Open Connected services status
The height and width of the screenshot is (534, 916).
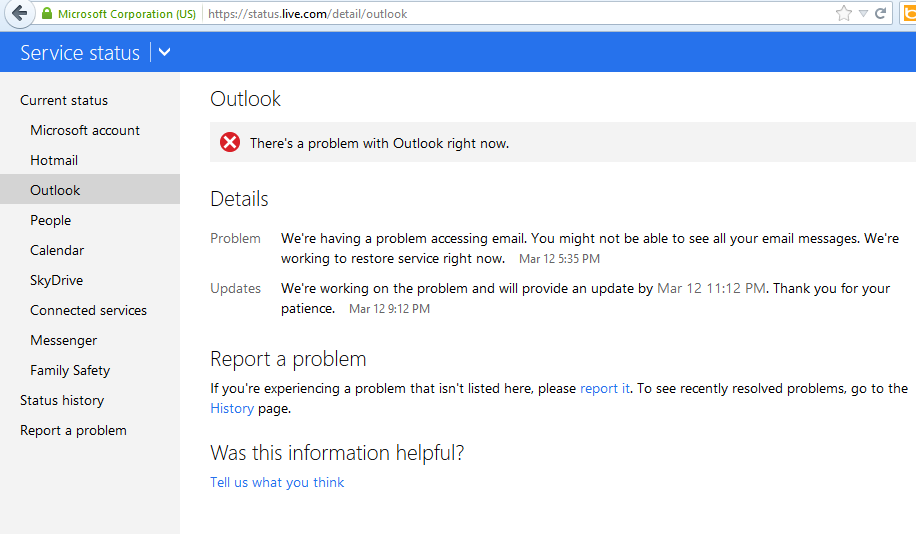coord(88,310)
